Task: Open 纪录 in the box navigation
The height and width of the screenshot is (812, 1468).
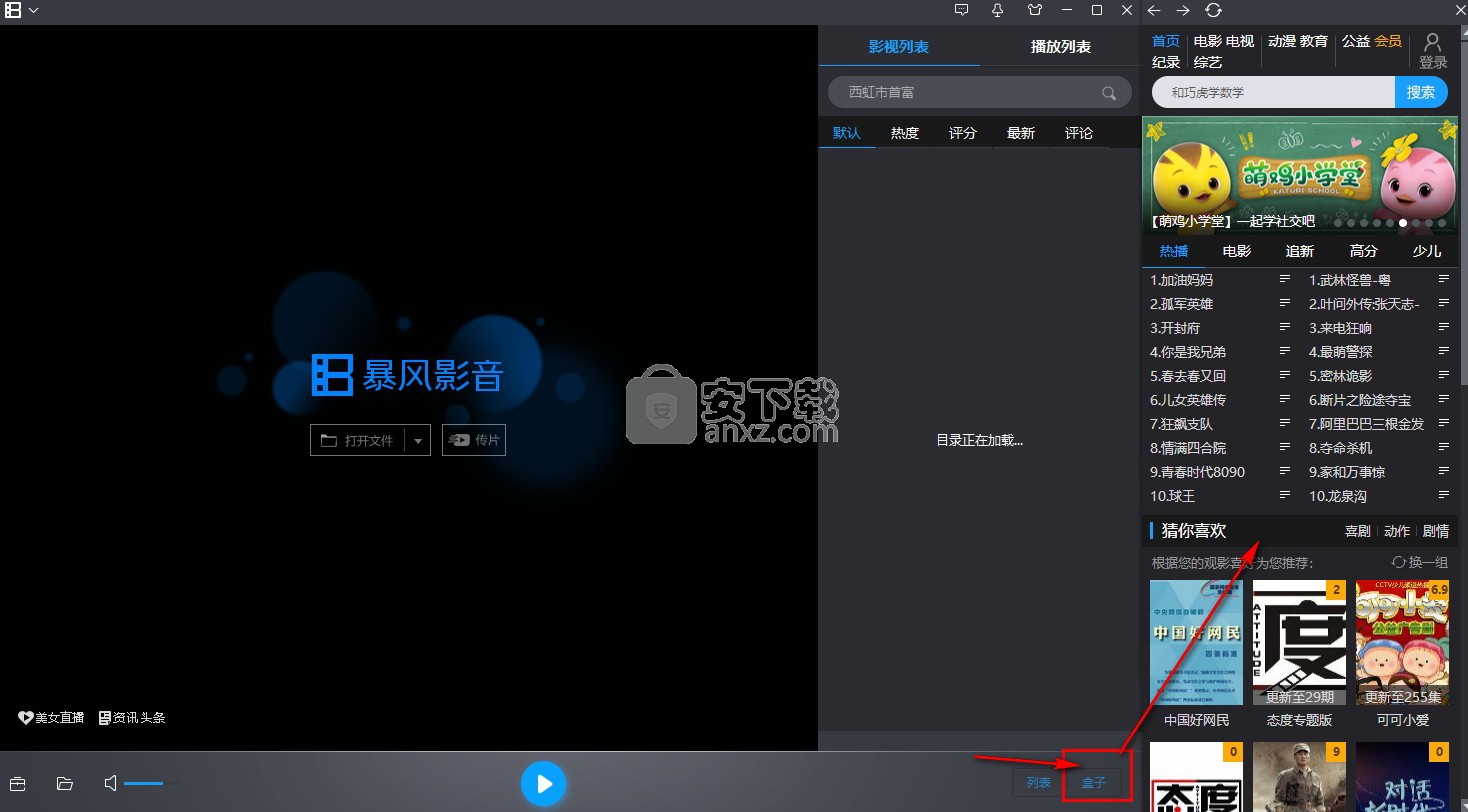Action: click(x=1166, y=62)
